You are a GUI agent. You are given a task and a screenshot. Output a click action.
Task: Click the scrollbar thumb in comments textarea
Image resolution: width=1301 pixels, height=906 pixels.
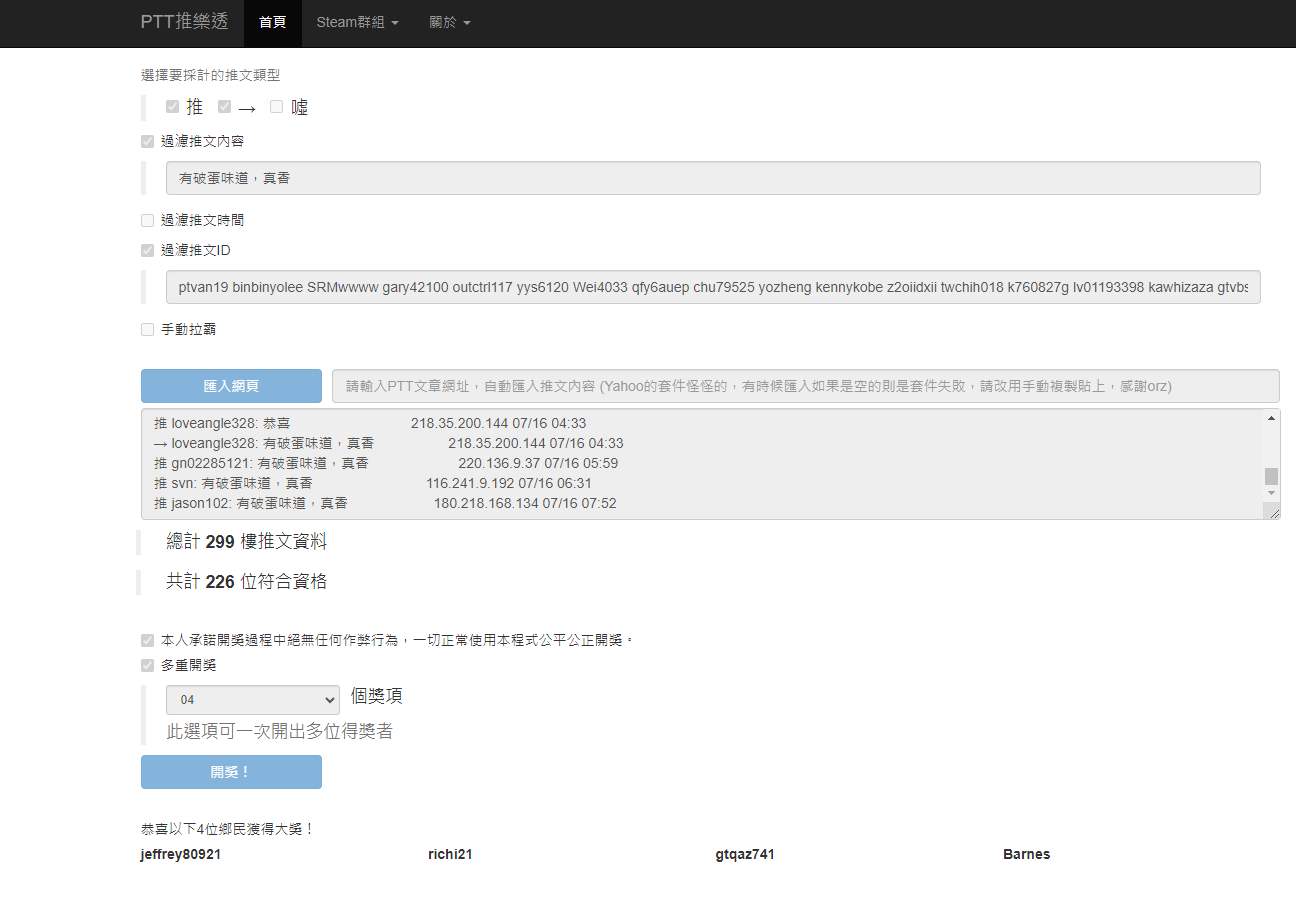[1271, 476]
